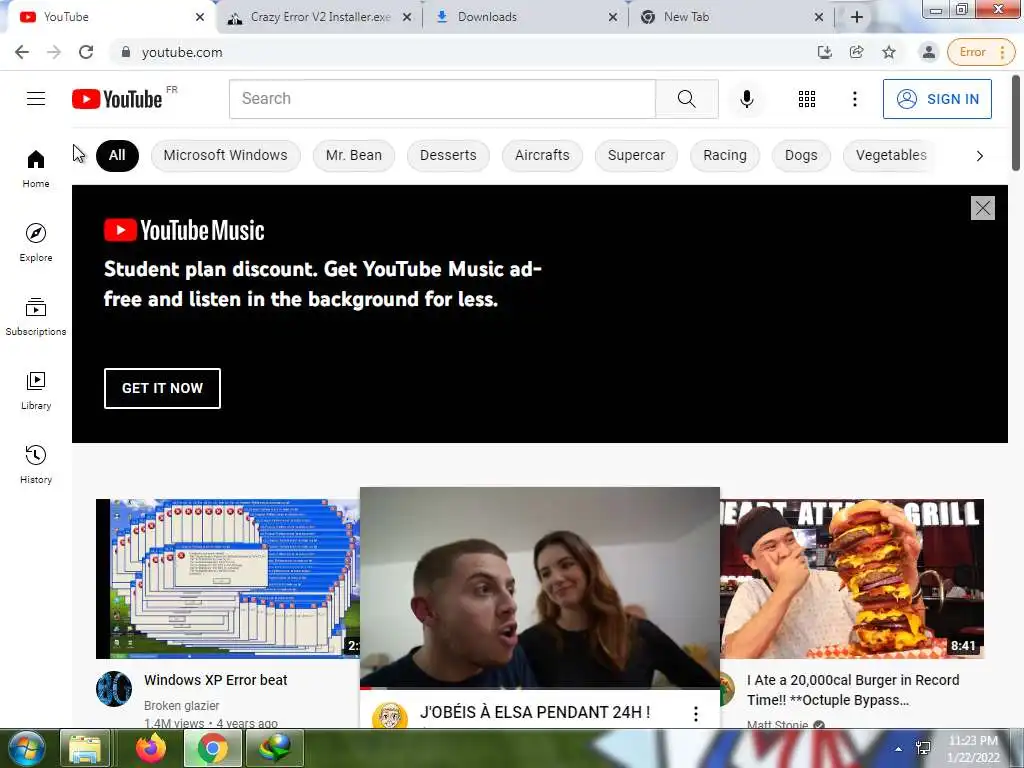Open Library in the sidebar
Viewport: 1024px width, 768px height.
(36, 391)
